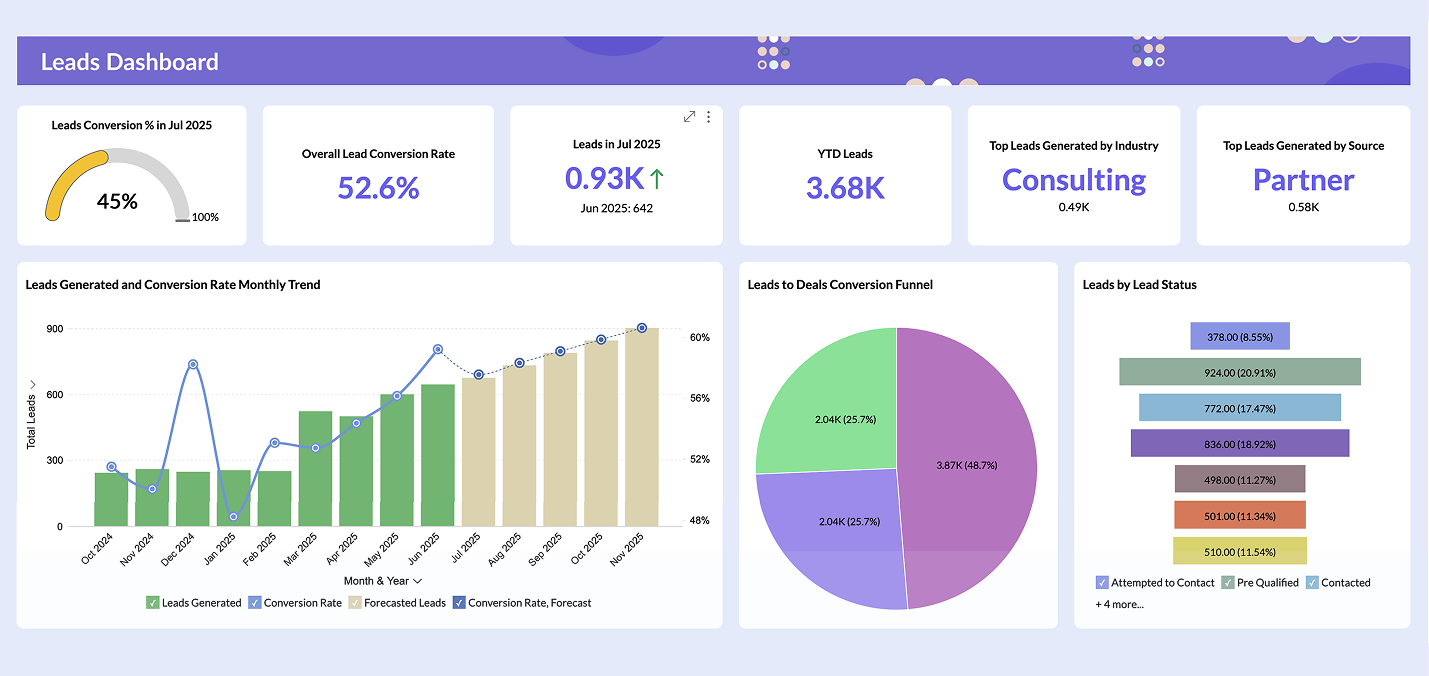1429x676 pixels.
Task: Show the "+ 4 more..." legend items
Action: point(1118,604)
